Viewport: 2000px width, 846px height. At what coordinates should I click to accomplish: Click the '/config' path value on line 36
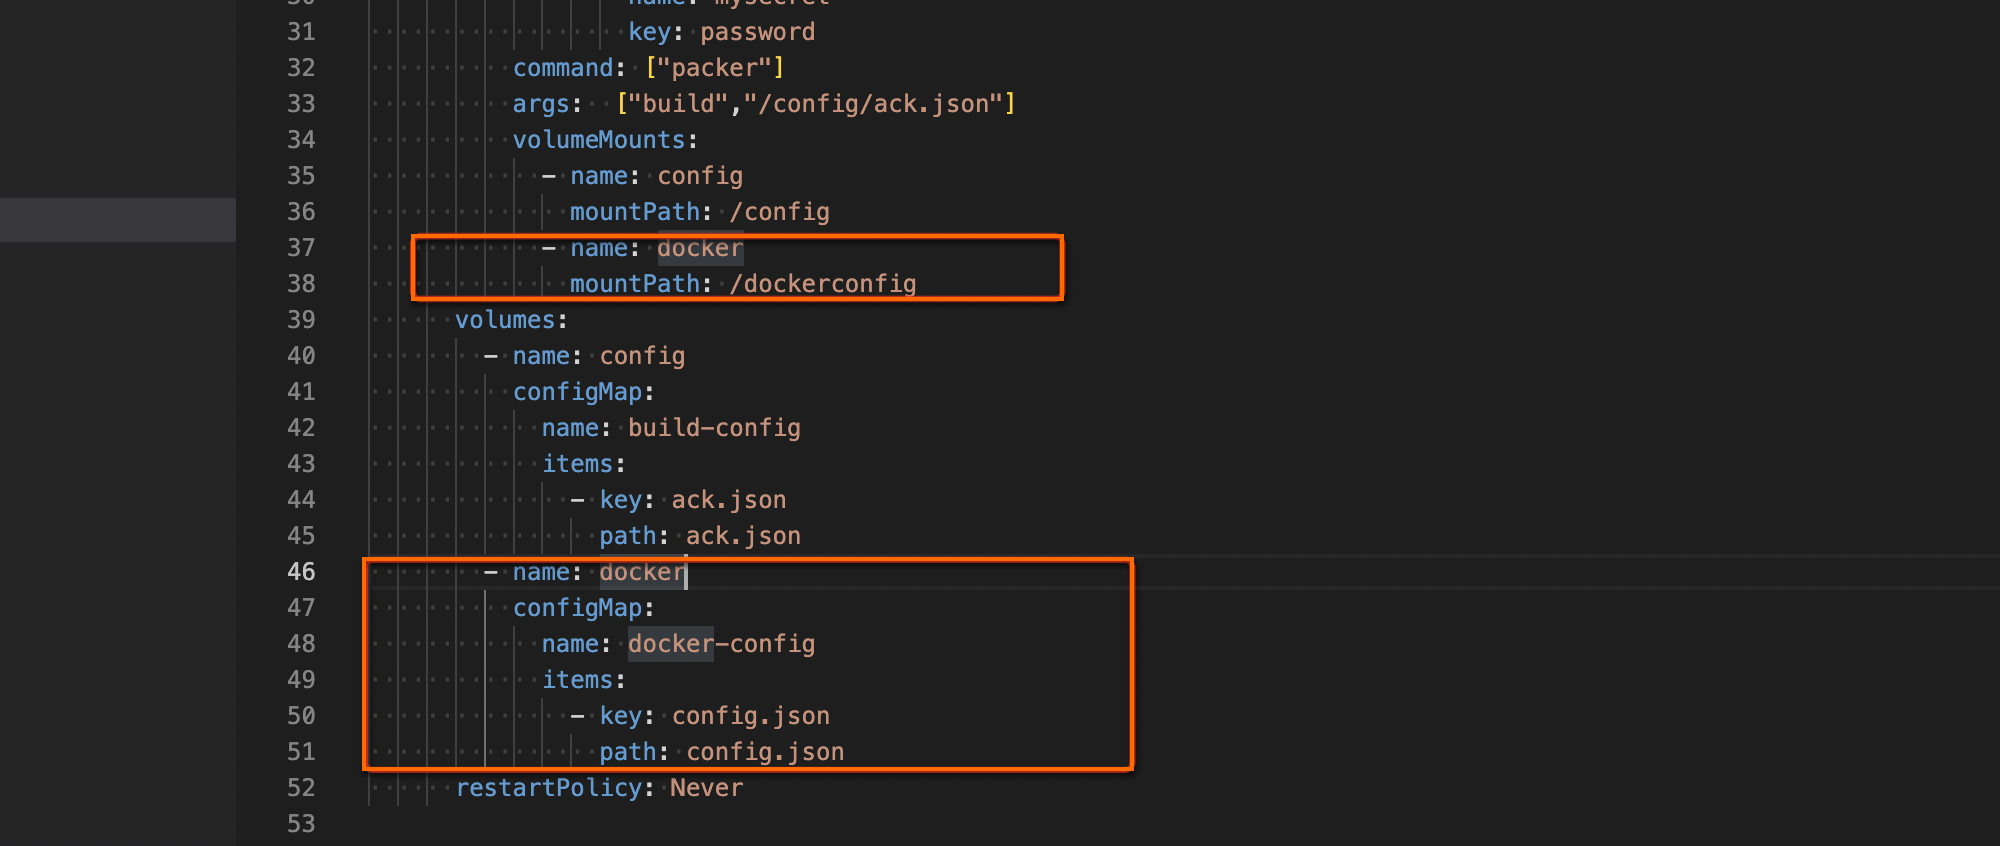[x=779, y=212]
